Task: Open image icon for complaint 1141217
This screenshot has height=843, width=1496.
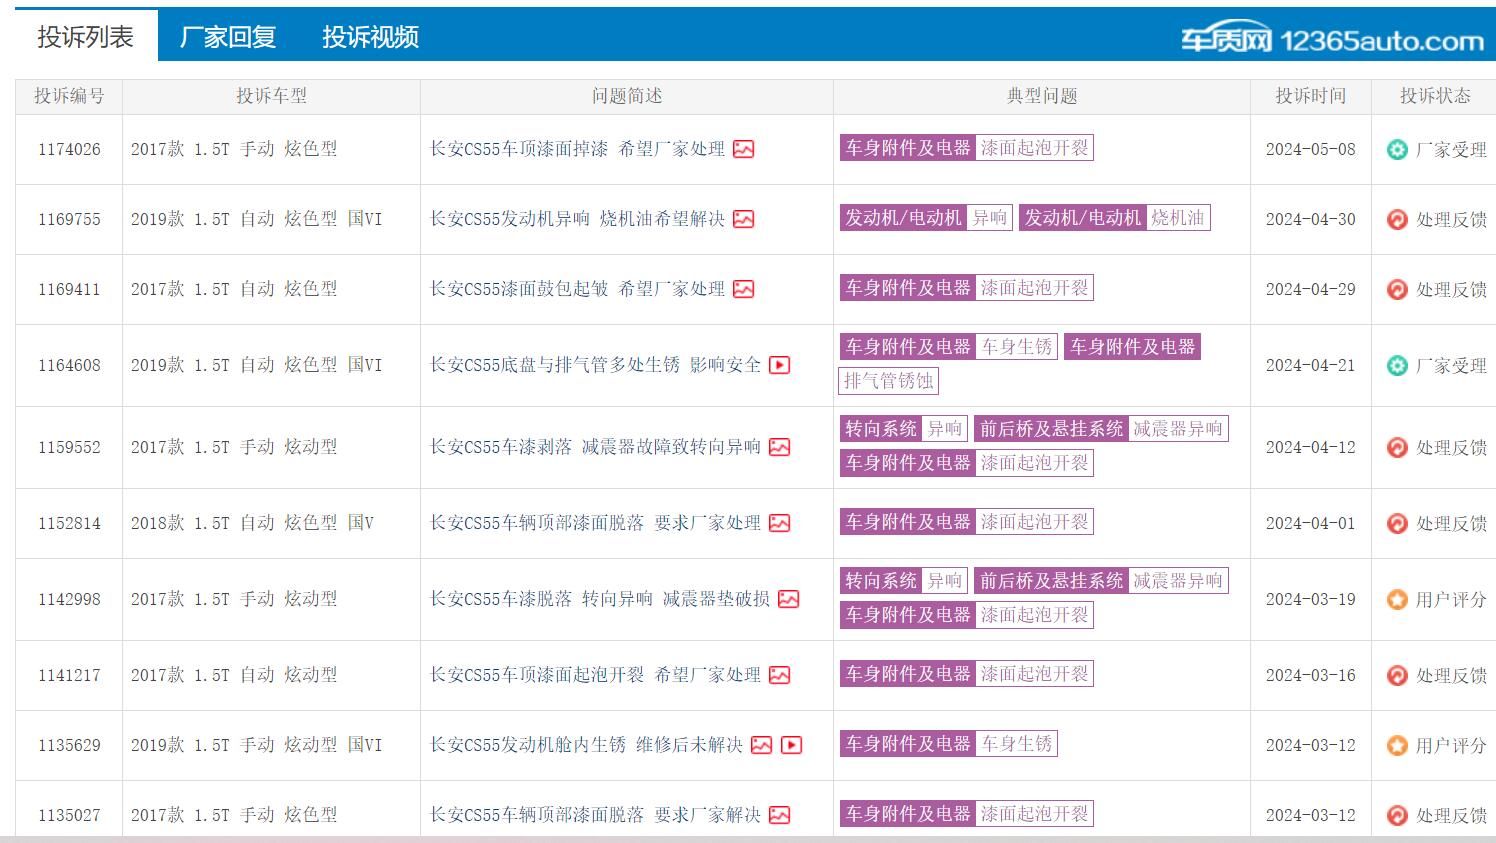Action: click(x=780, y=675)
